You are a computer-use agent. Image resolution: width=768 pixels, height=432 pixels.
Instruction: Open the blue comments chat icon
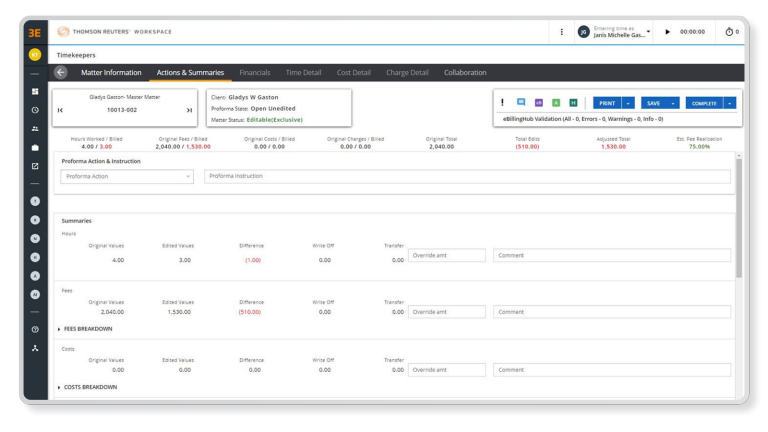pos(521,103)
